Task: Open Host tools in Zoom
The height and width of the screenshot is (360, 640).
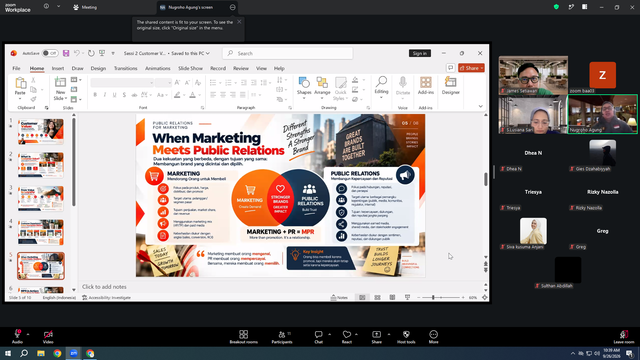Action: [406, 336]
